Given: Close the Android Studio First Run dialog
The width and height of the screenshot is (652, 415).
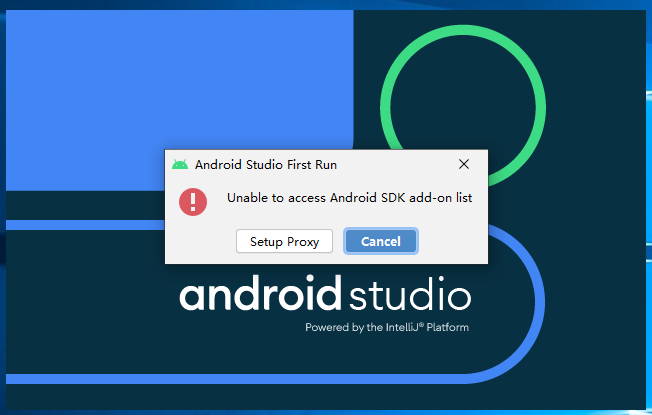Looking at the screenshot, I should click(x=464, y=164).
